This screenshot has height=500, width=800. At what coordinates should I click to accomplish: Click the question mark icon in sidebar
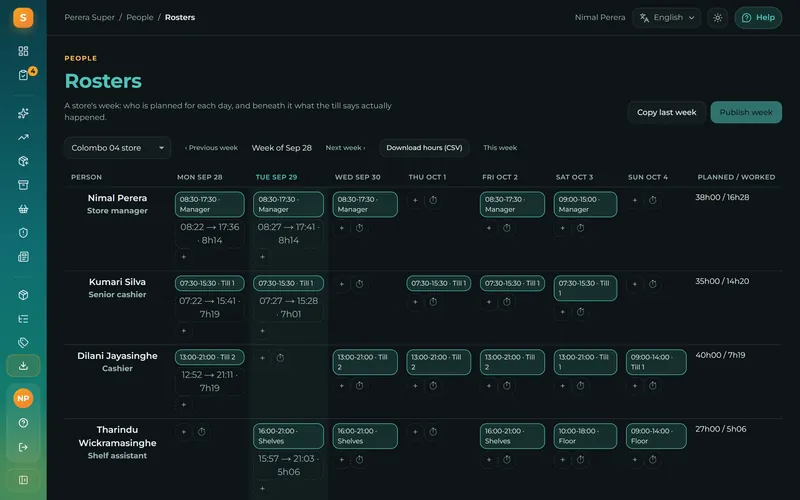pyautogui.click(x=23, y=423)
